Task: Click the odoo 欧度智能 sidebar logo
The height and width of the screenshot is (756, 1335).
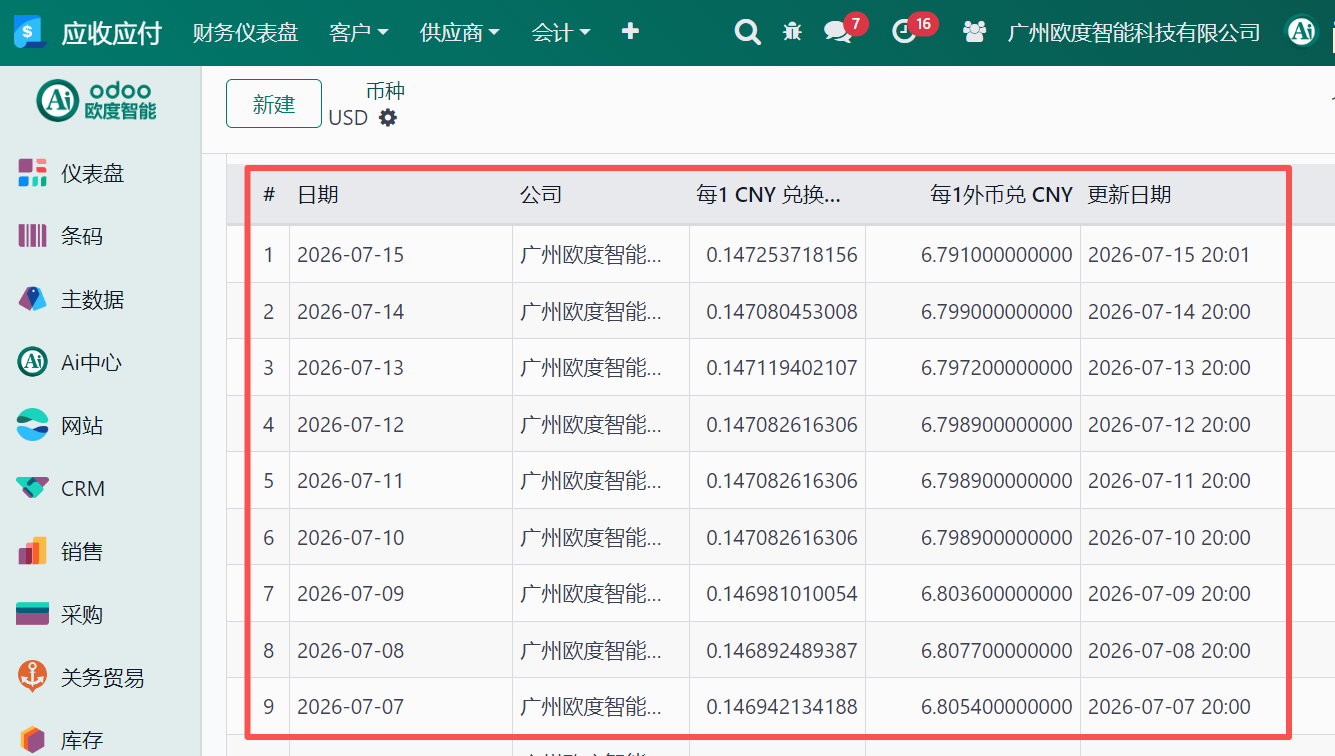Action: click(97, 101)
